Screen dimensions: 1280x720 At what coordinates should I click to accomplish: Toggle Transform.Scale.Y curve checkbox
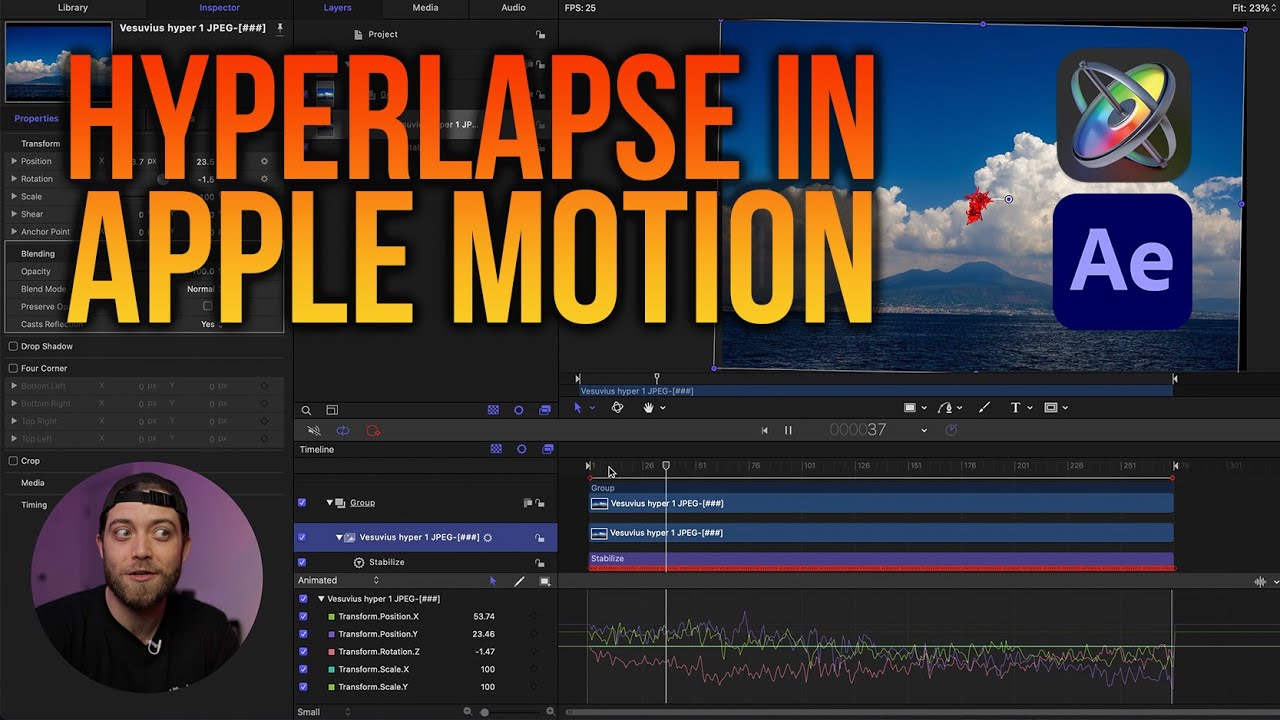(303, 687)
